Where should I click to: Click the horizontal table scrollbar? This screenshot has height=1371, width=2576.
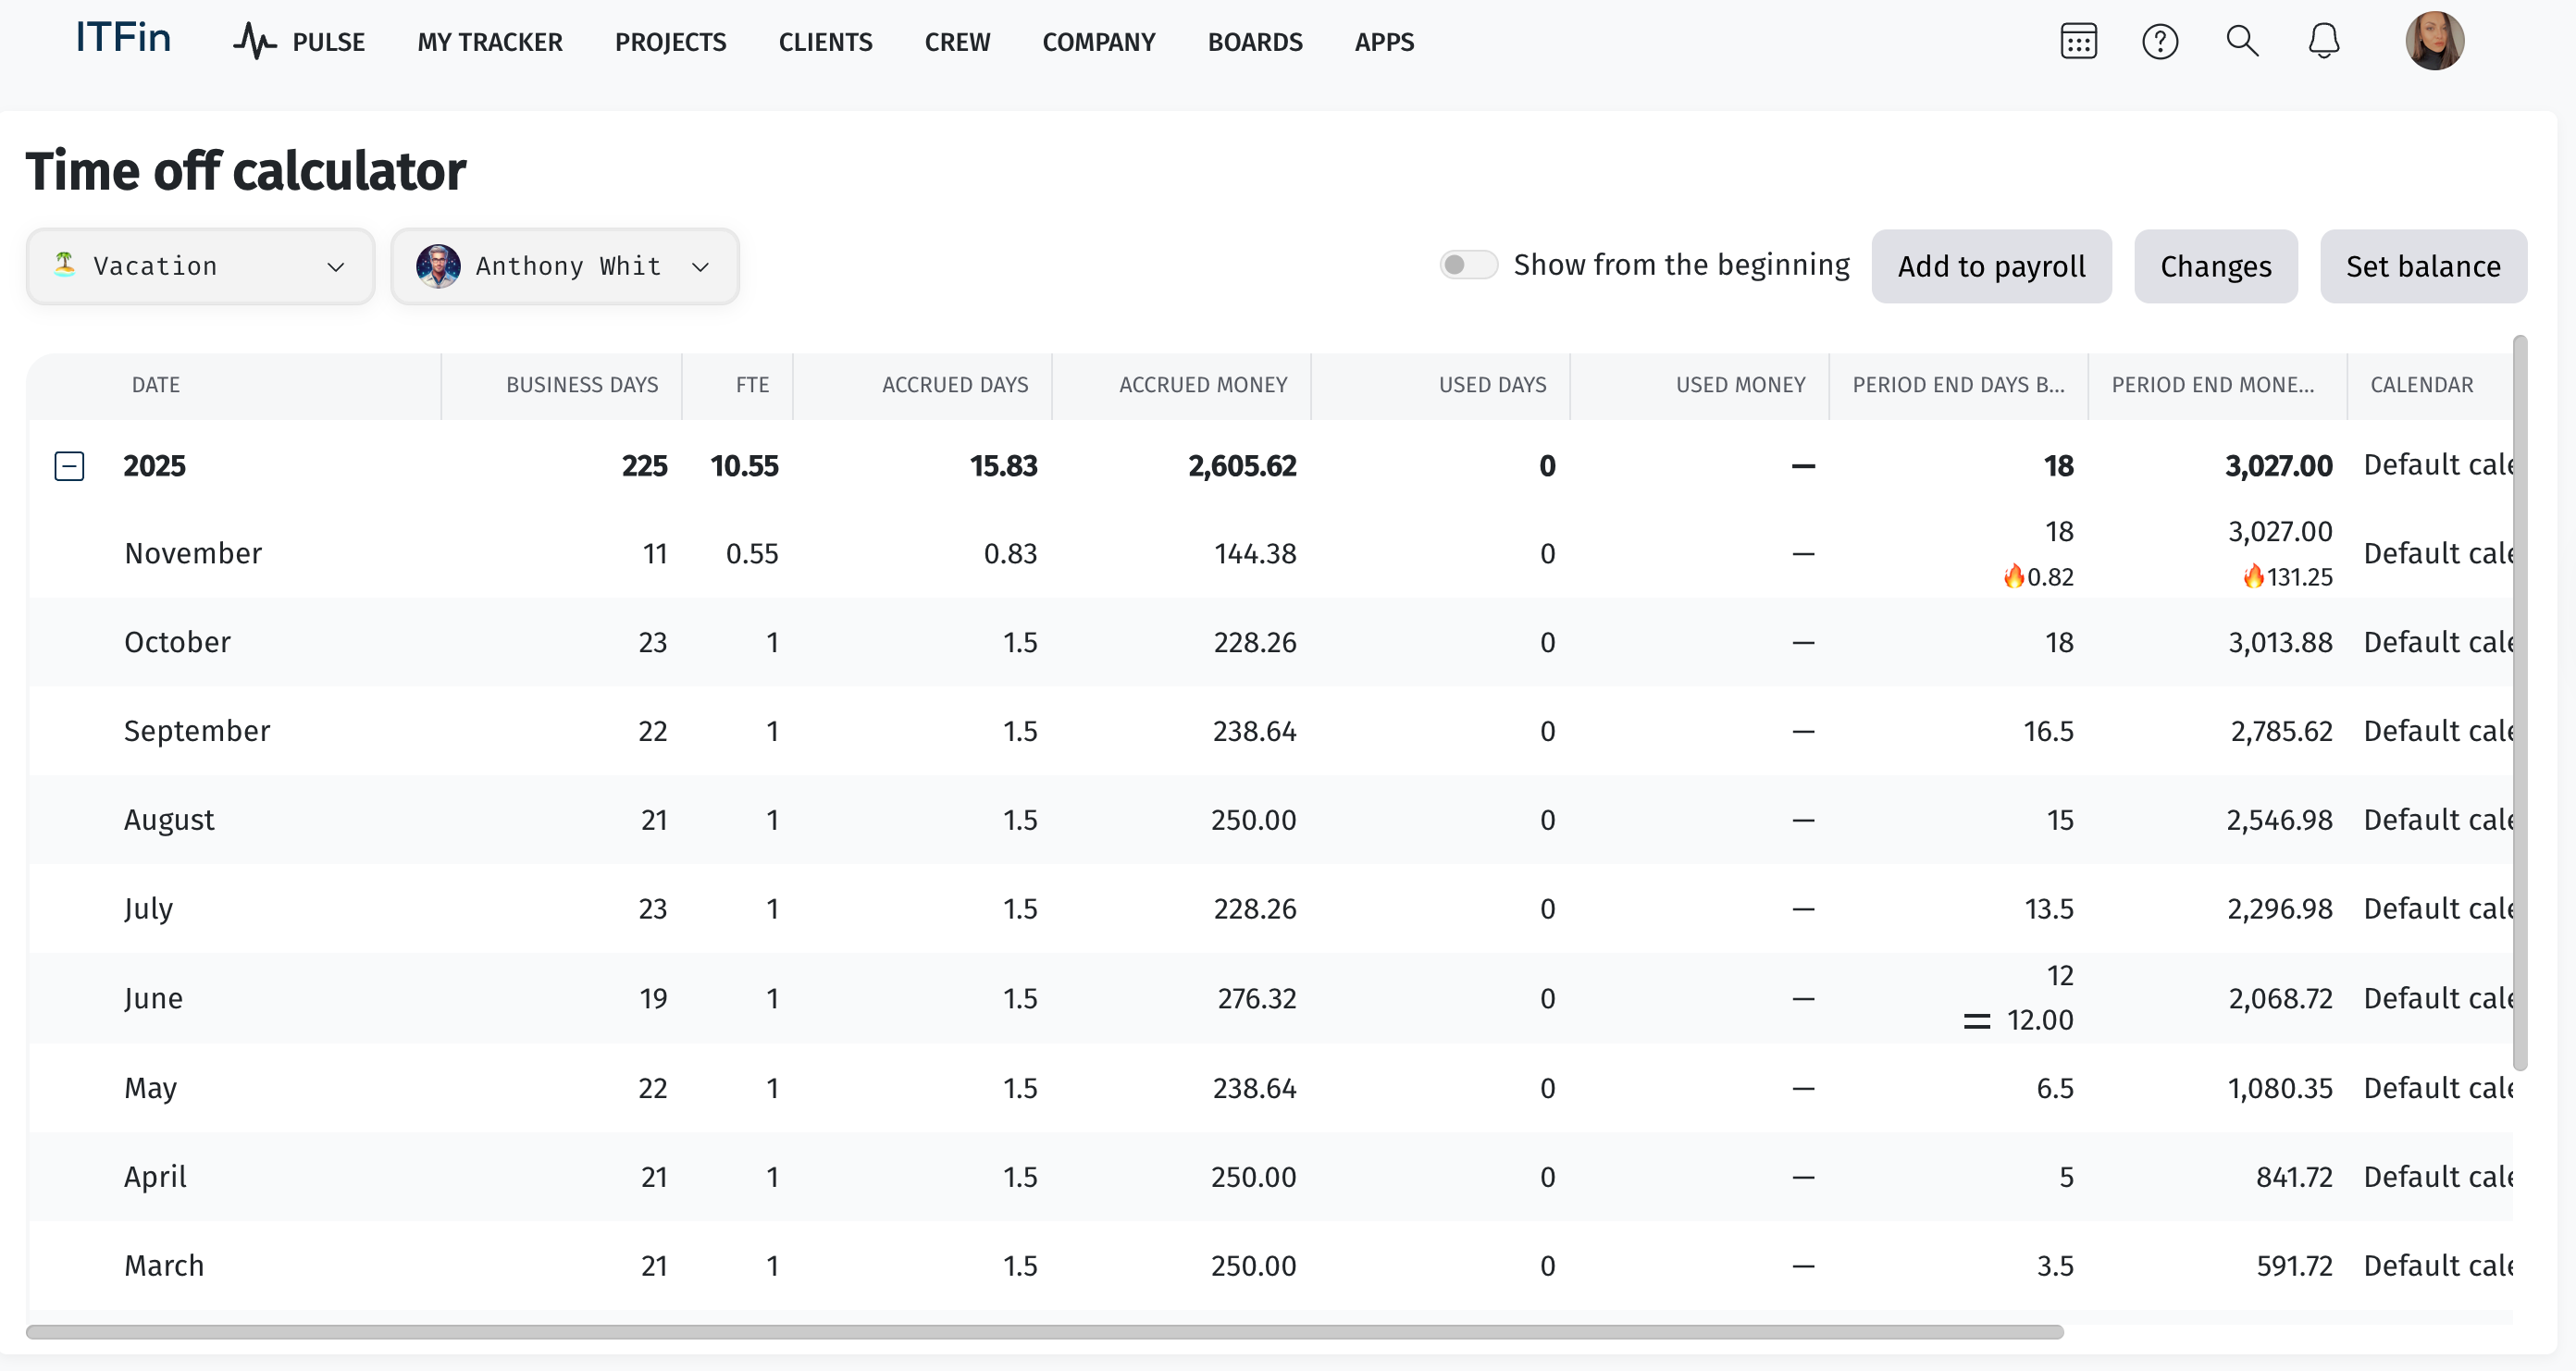[x=1044, y=1331]
